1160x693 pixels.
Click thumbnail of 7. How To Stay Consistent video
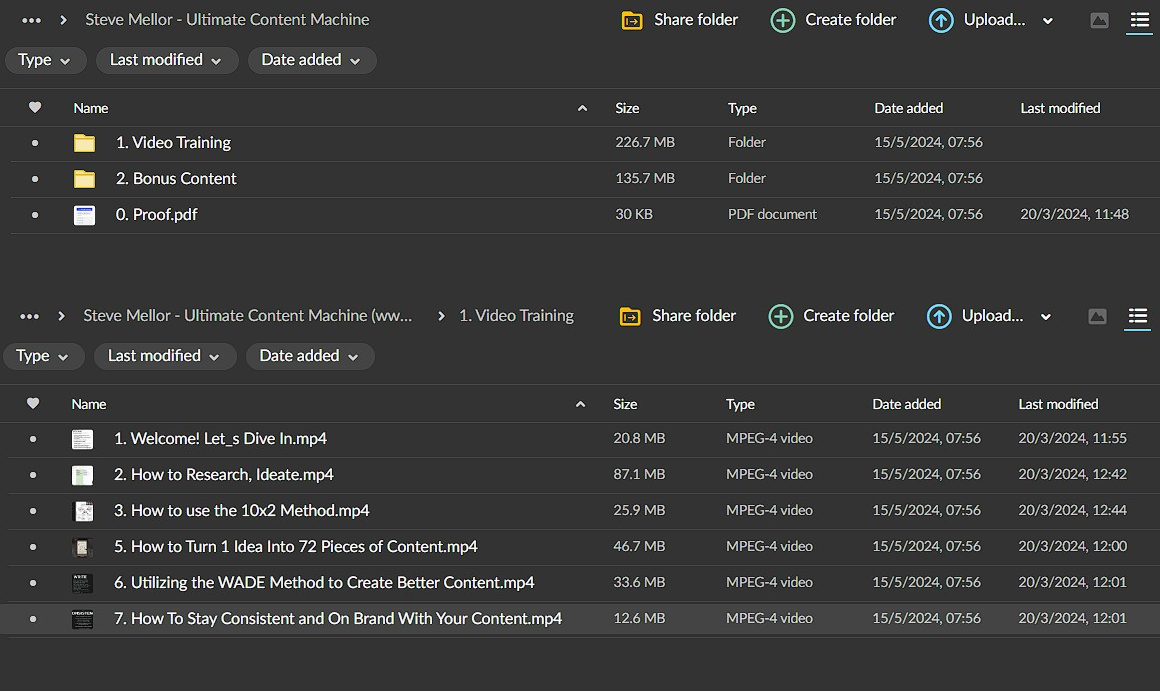[82, 619]
